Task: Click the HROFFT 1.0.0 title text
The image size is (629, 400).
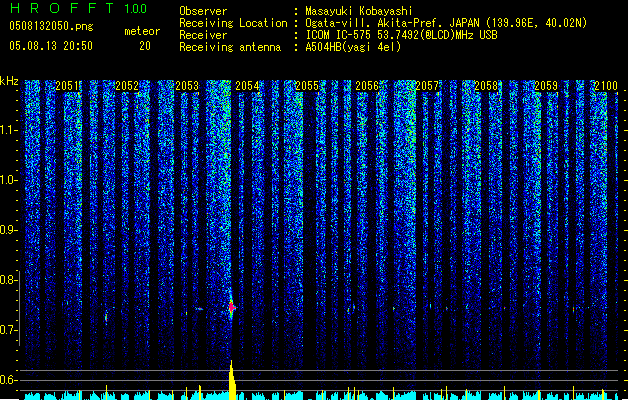Action: [79, 8]
